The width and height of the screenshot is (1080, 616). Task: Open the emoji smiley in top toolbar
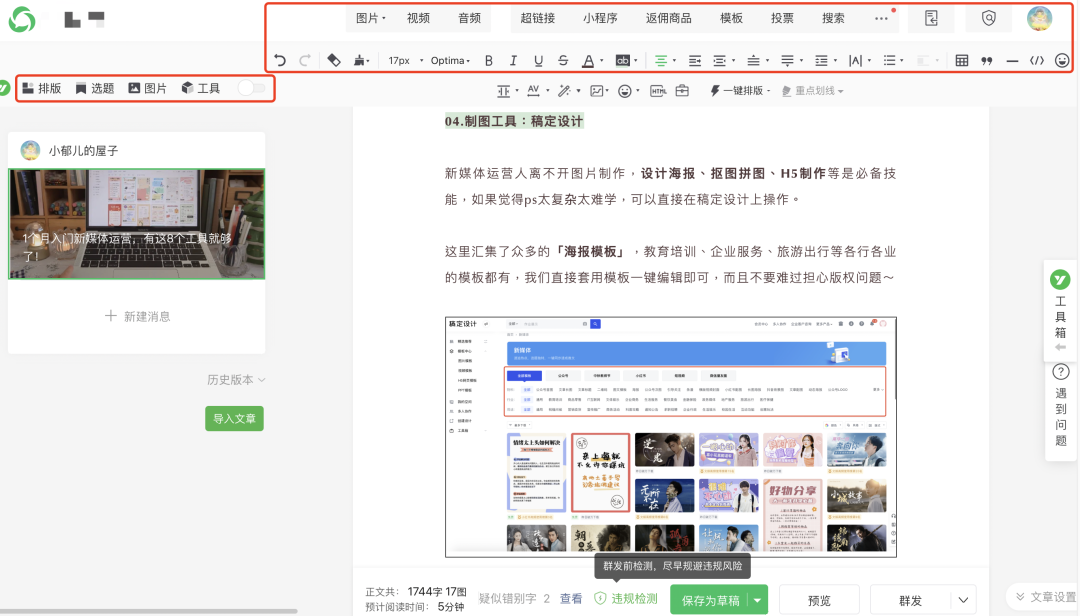[1062, 61]
